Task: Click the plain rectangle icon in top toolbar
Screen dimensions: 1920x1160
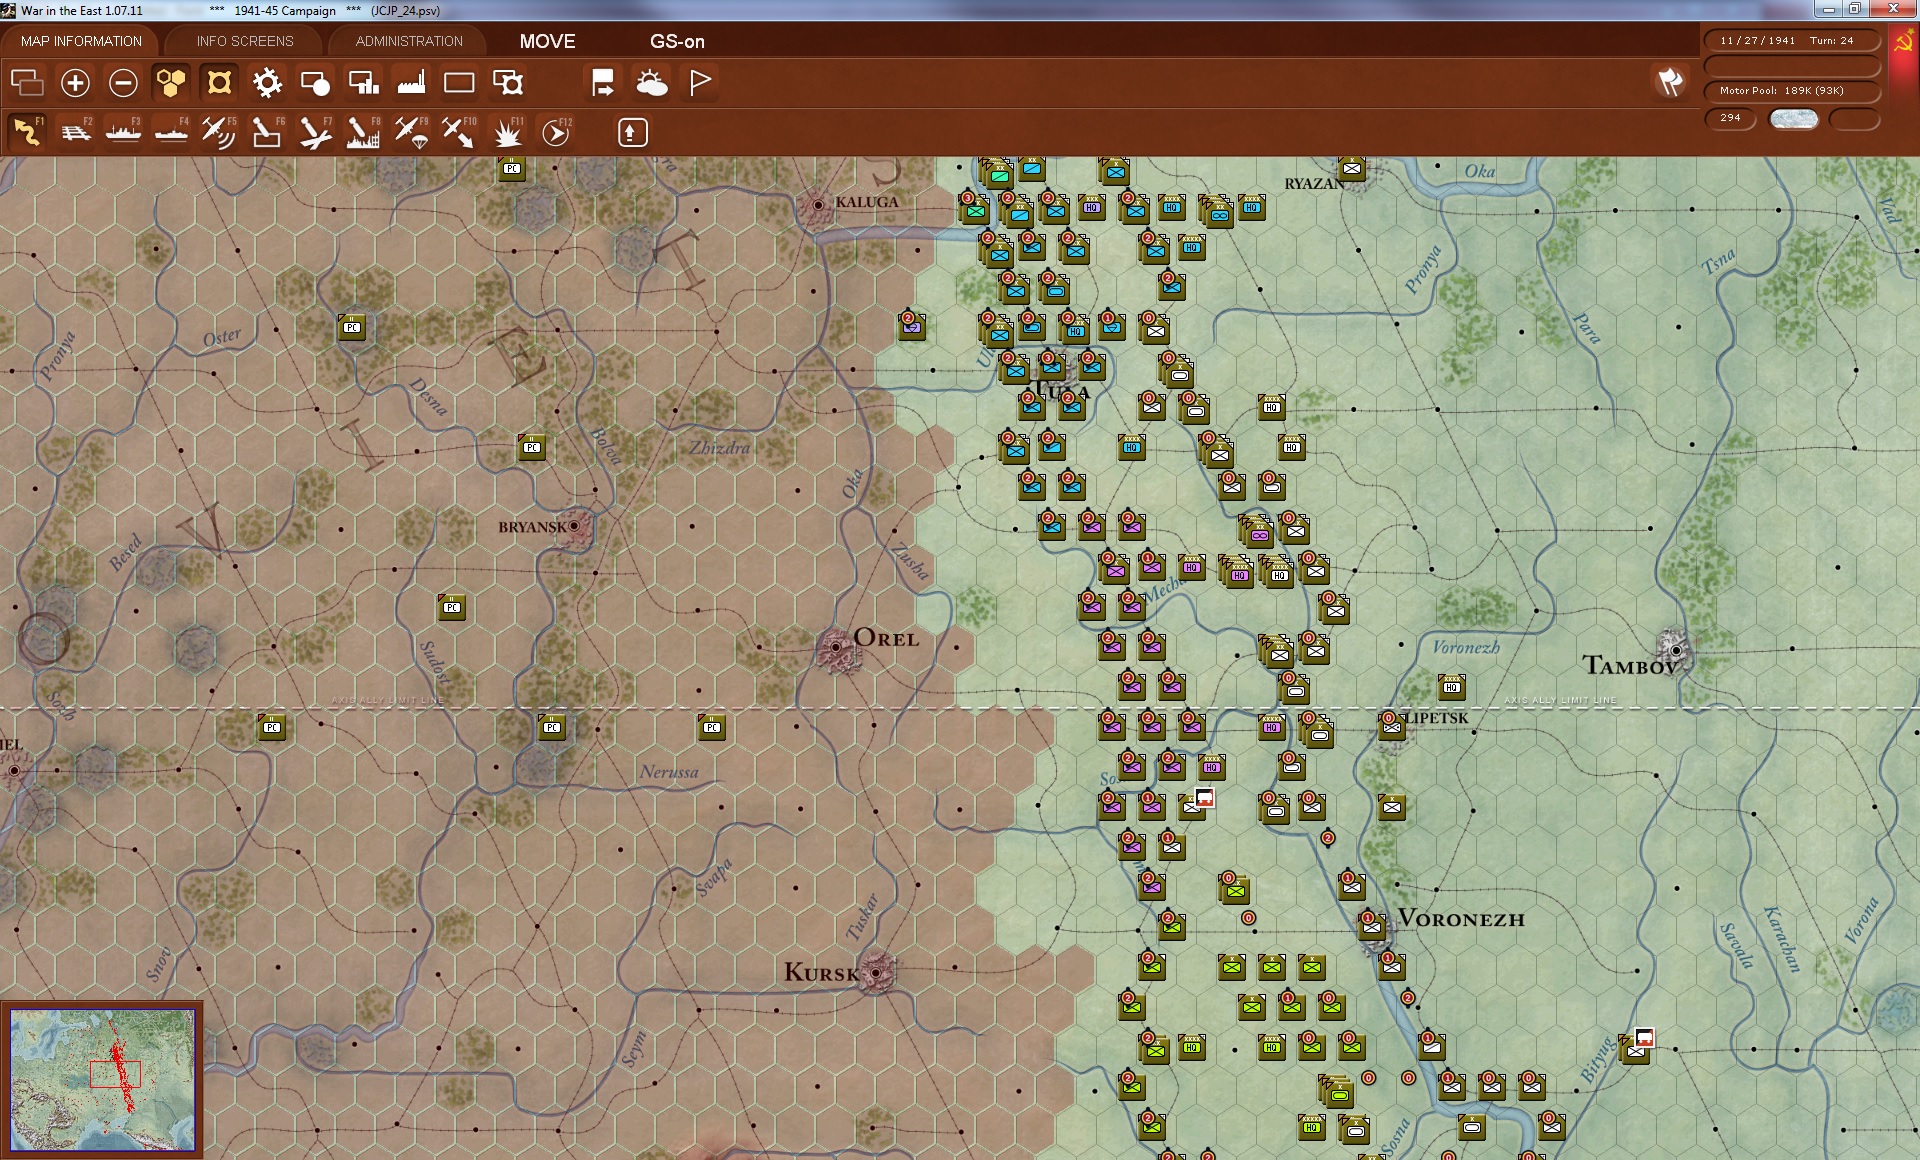Action: point(459,82)
